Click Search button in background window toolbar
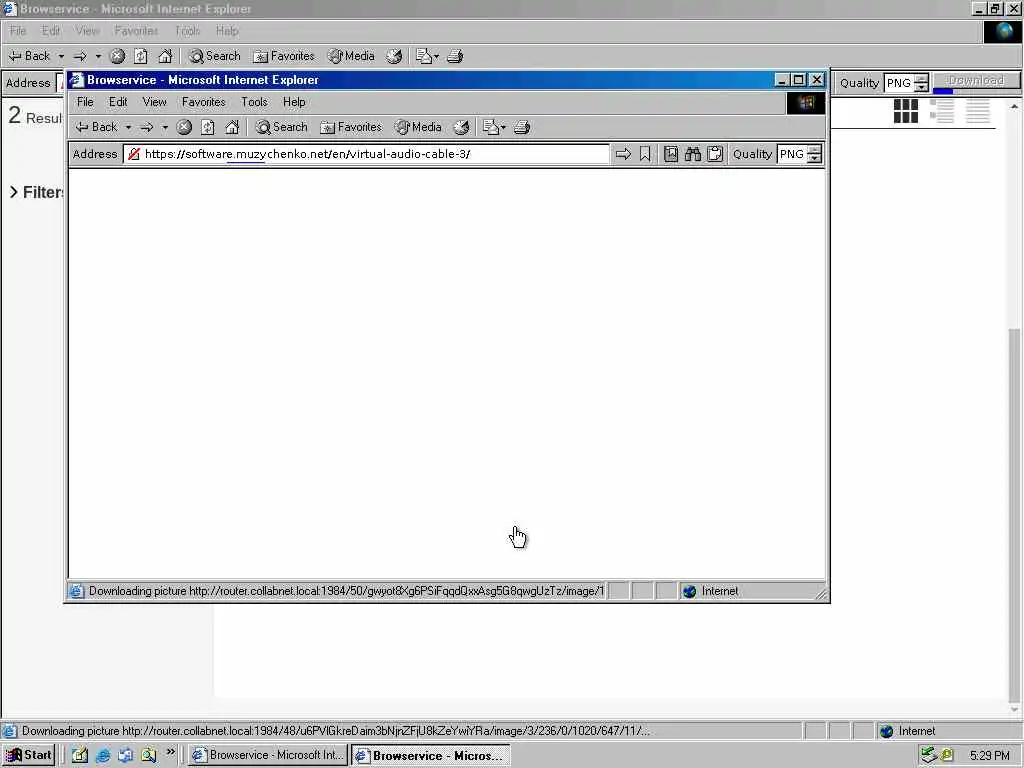 [x=214, y=56]
